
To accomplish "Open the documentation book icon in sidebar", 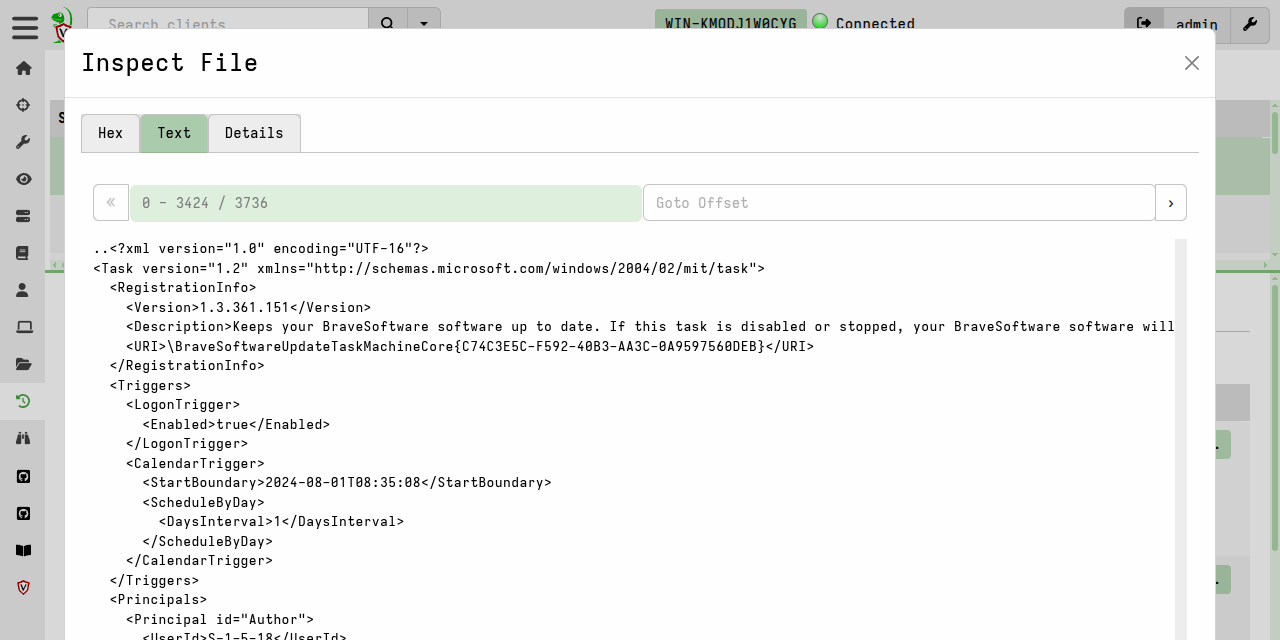I will tap(23, 550).
